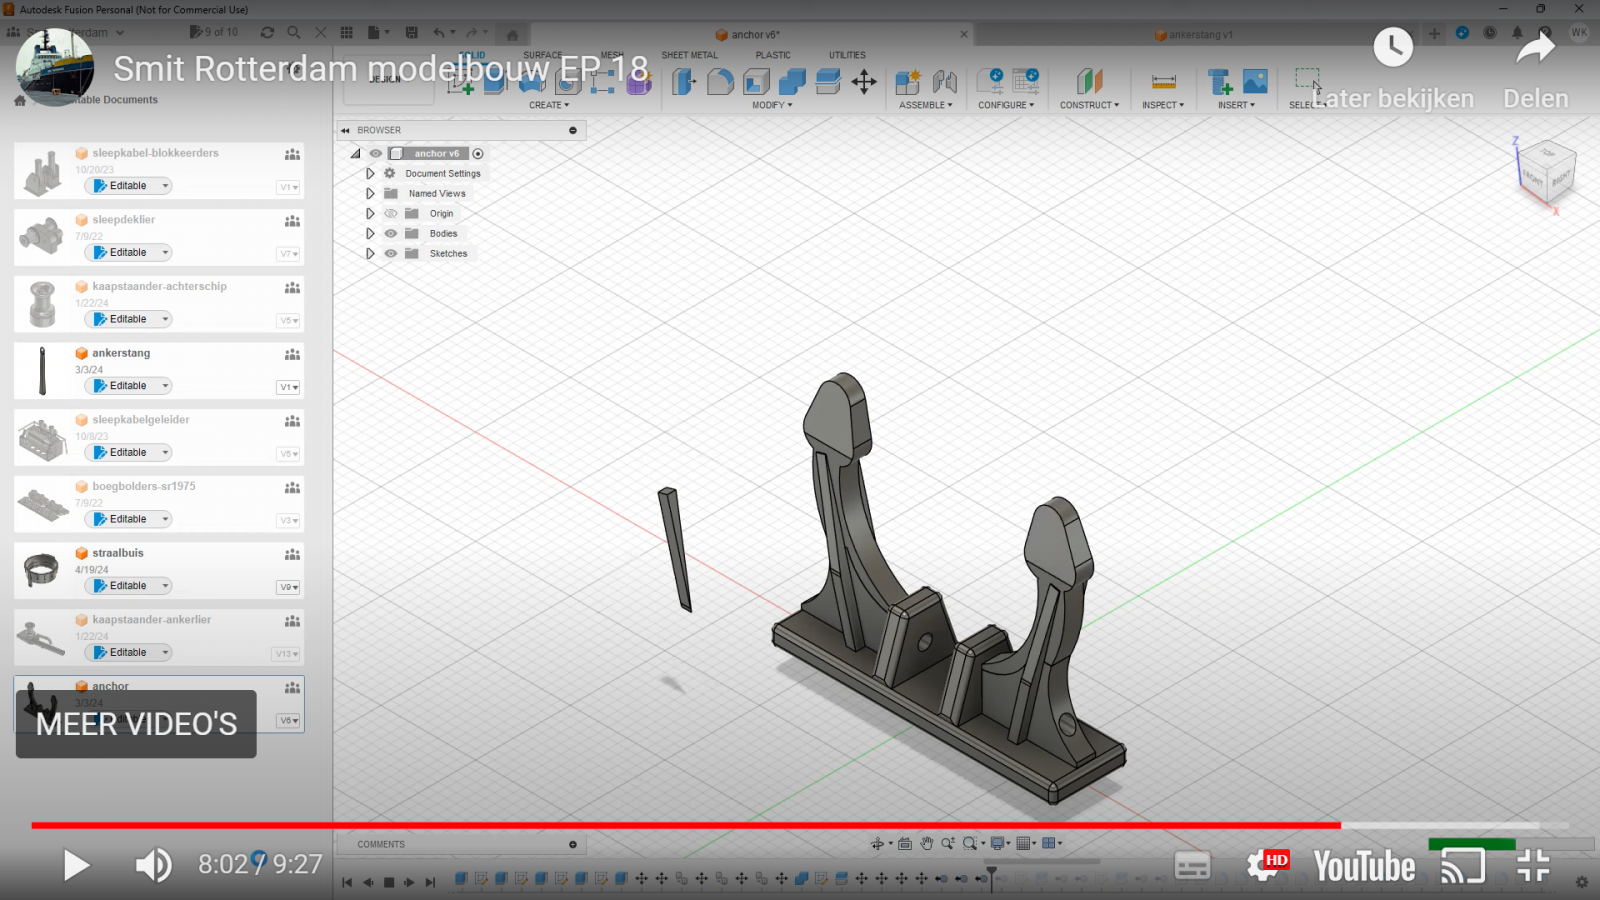Click the Insert McMaster-Carr component icon
This screenshot has height=900, width=1600.
1219,82
